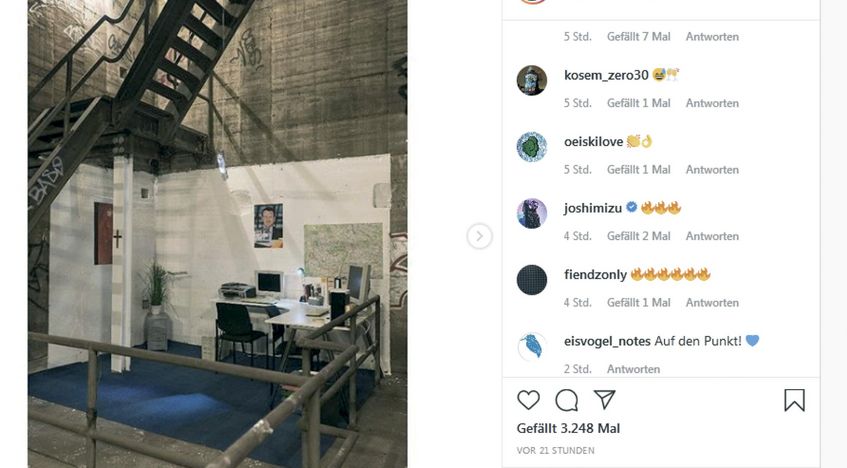The height and width of the screenshot is (468, 847).
Task: Reply to kosem_zero30 via Antworten
Action: pos(712,103)
